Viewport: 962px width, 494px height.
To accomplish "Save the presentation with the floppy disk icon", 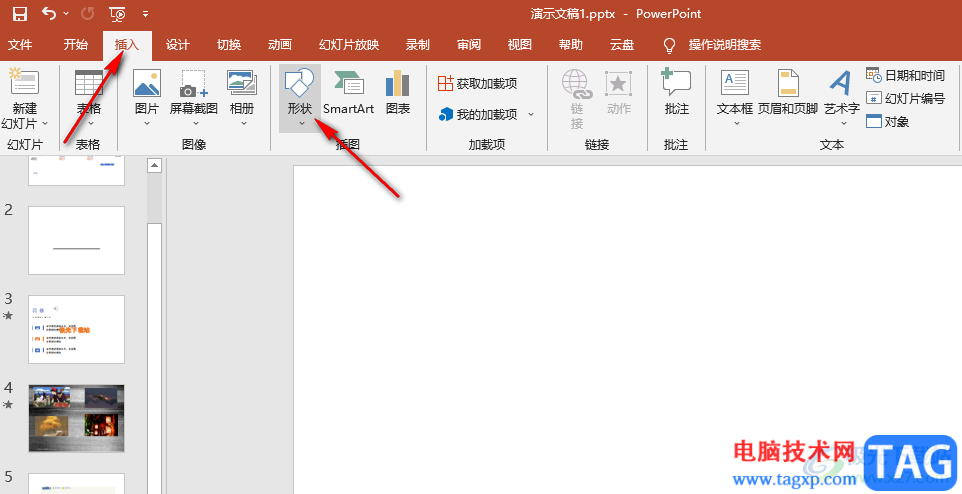I will pyautogui.click(x=20, y=14).
